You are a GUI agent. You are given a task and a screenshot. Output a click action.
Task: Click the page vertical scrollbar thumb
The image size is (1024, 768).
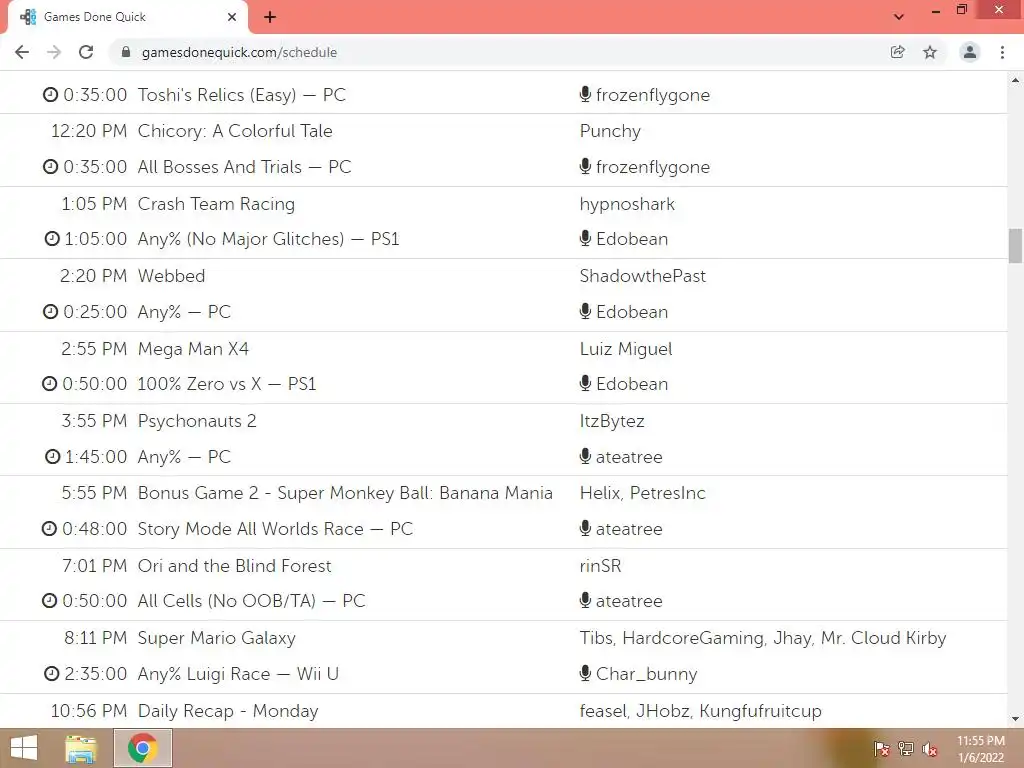(x=1015, y=246)
